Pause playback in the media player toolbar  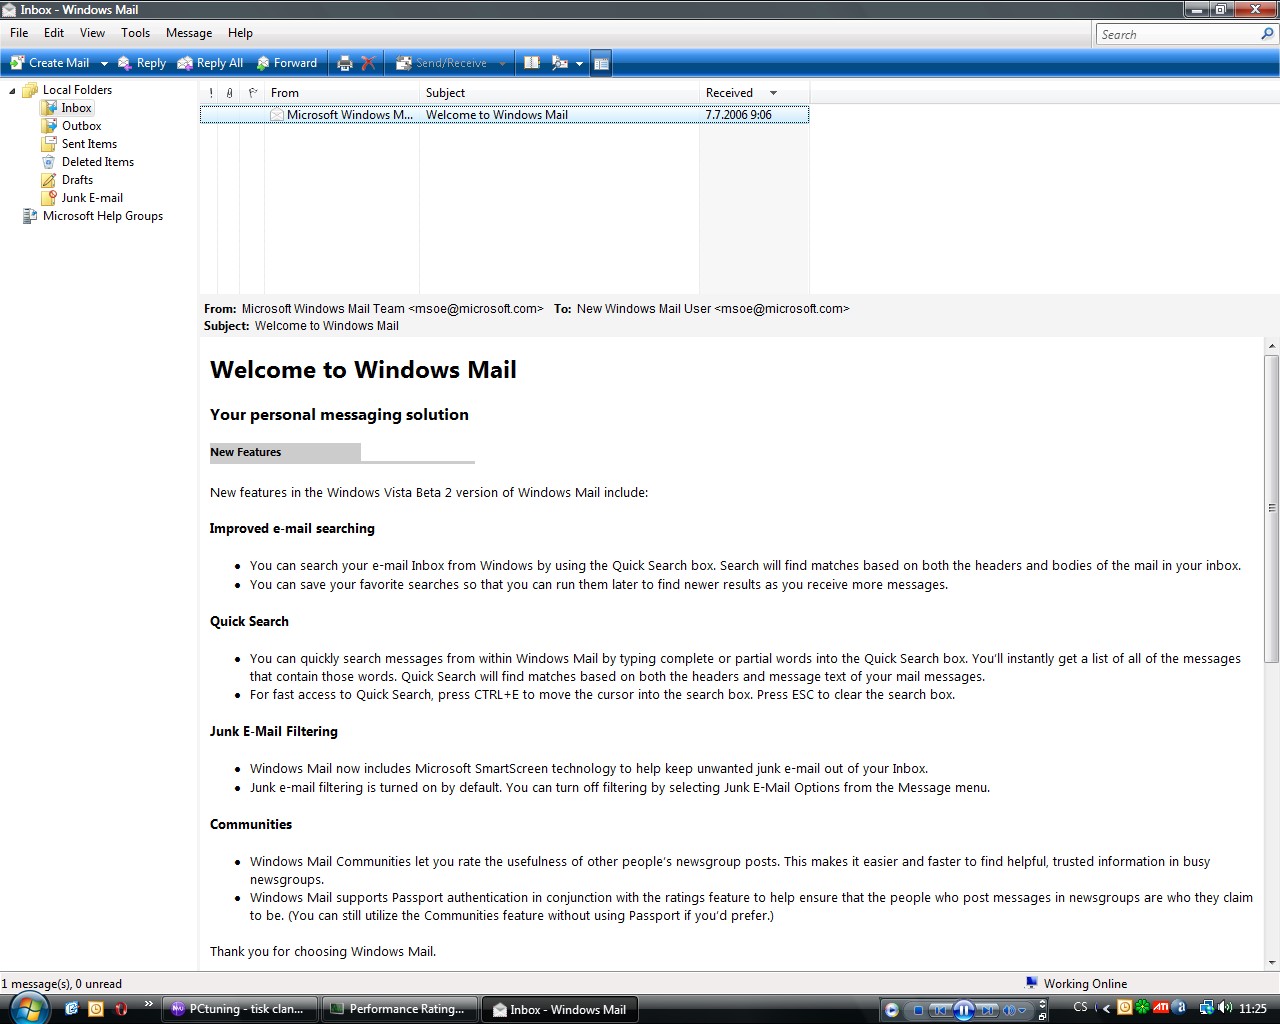tap(963, 1010)
